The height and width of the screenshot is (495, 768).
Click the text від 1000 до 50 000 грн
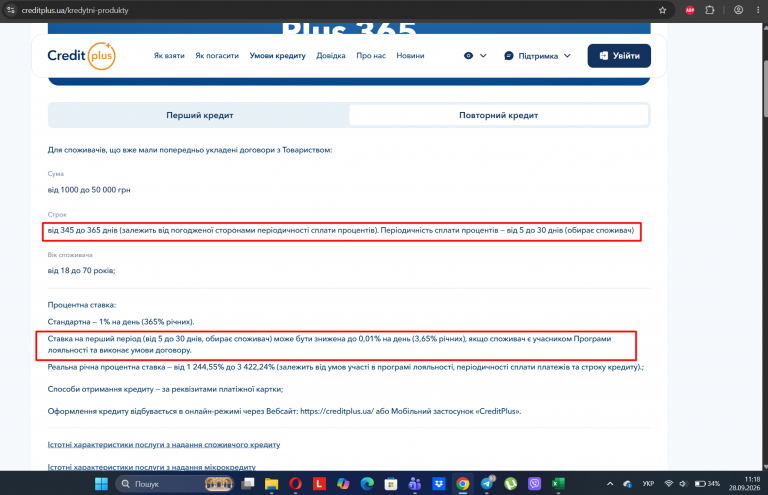89,190
